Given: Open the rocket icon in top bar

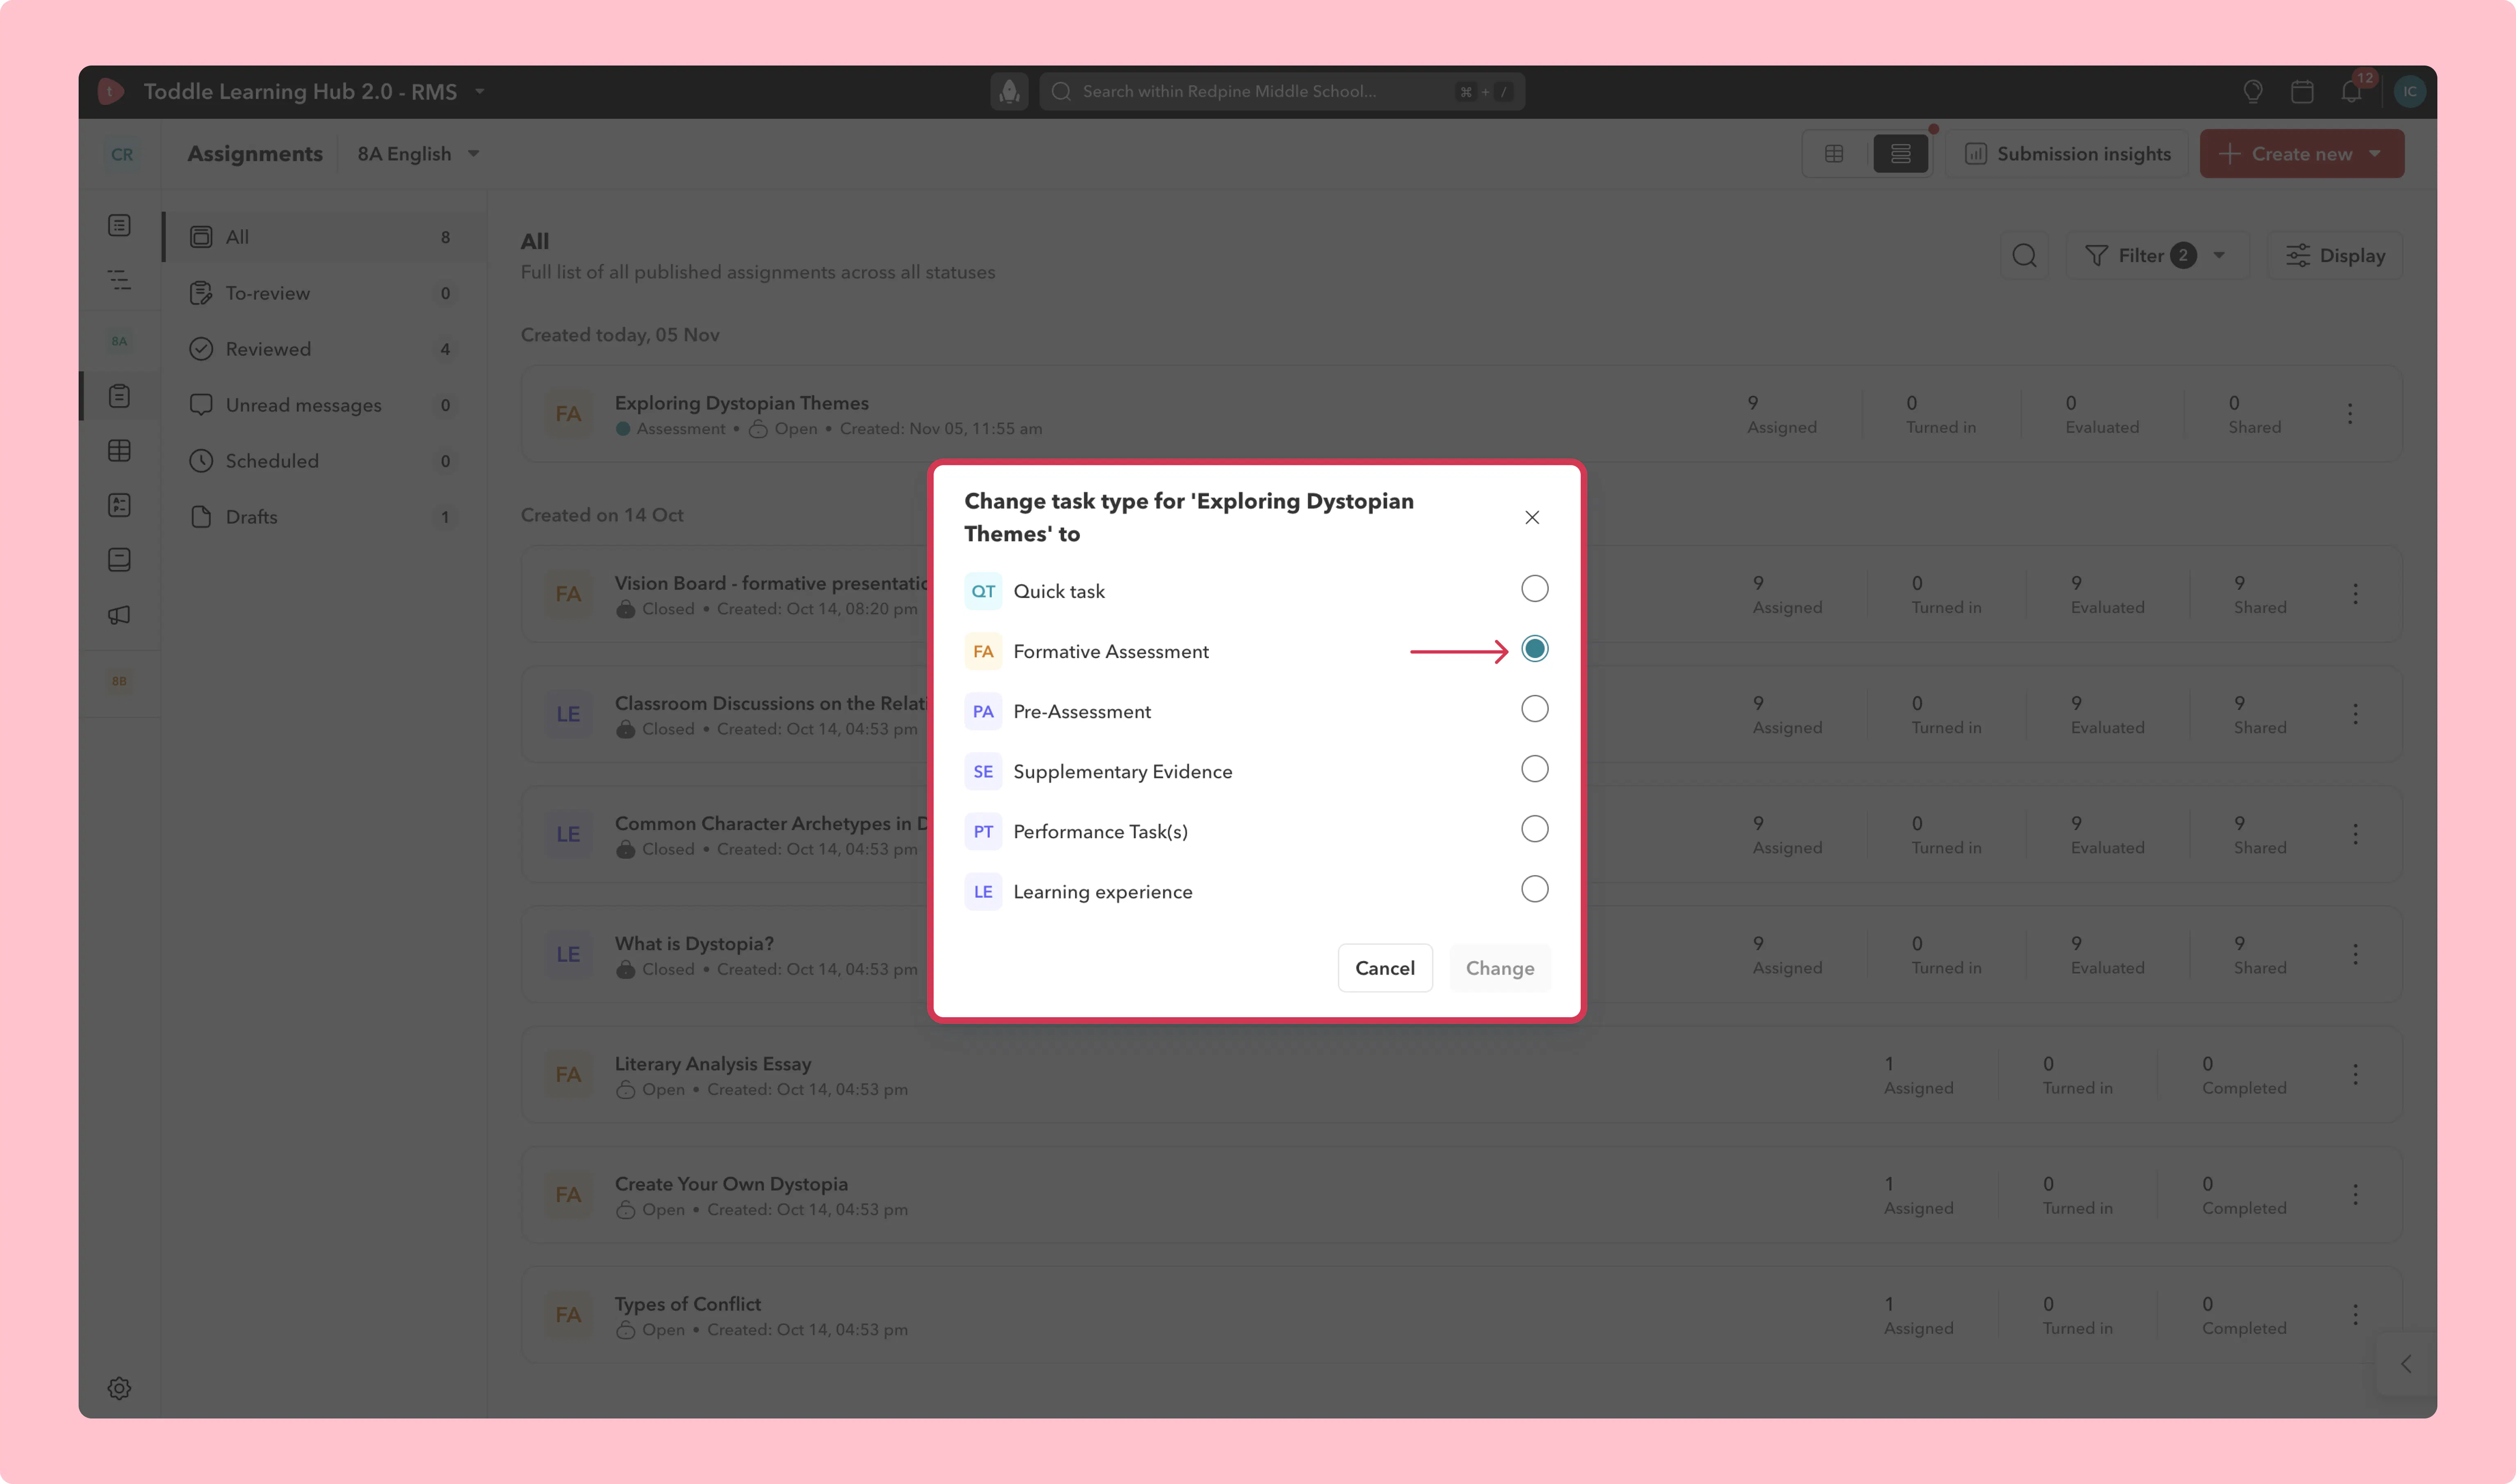Looking at the screenshot, I should coord(1009,92).
